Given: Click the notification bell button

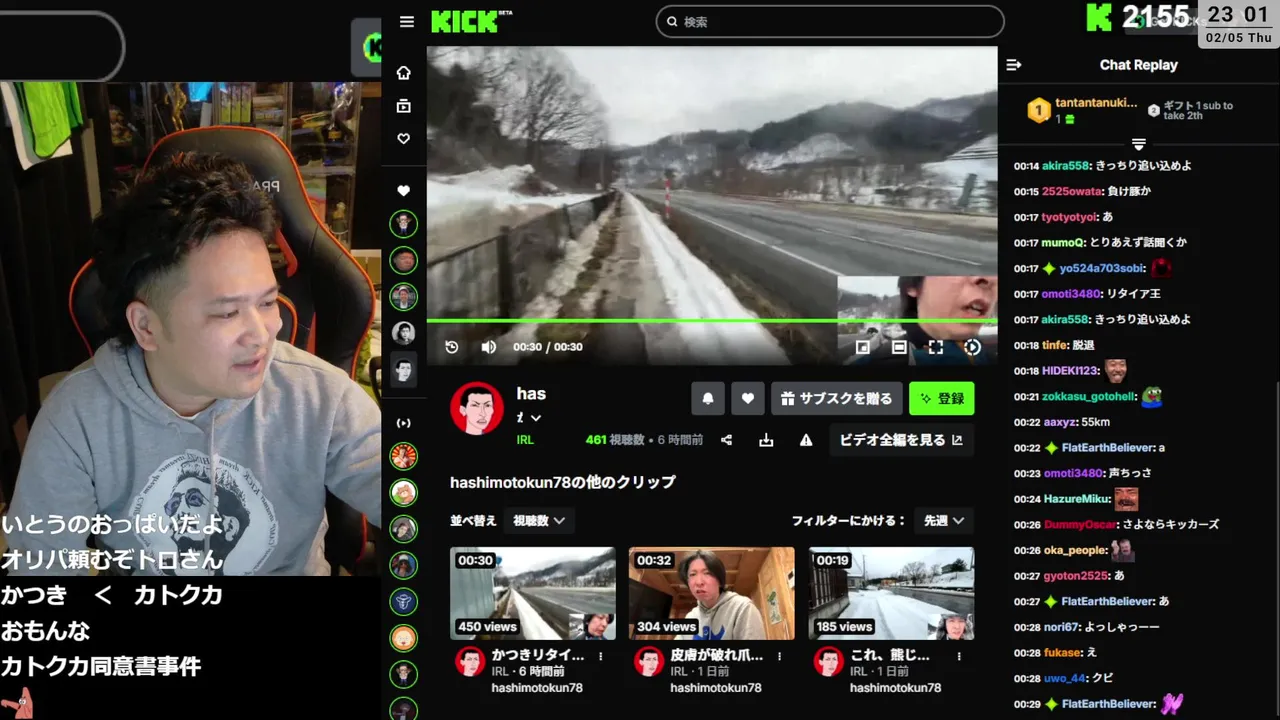Looking at the screenshot, I should pos(708,398).
